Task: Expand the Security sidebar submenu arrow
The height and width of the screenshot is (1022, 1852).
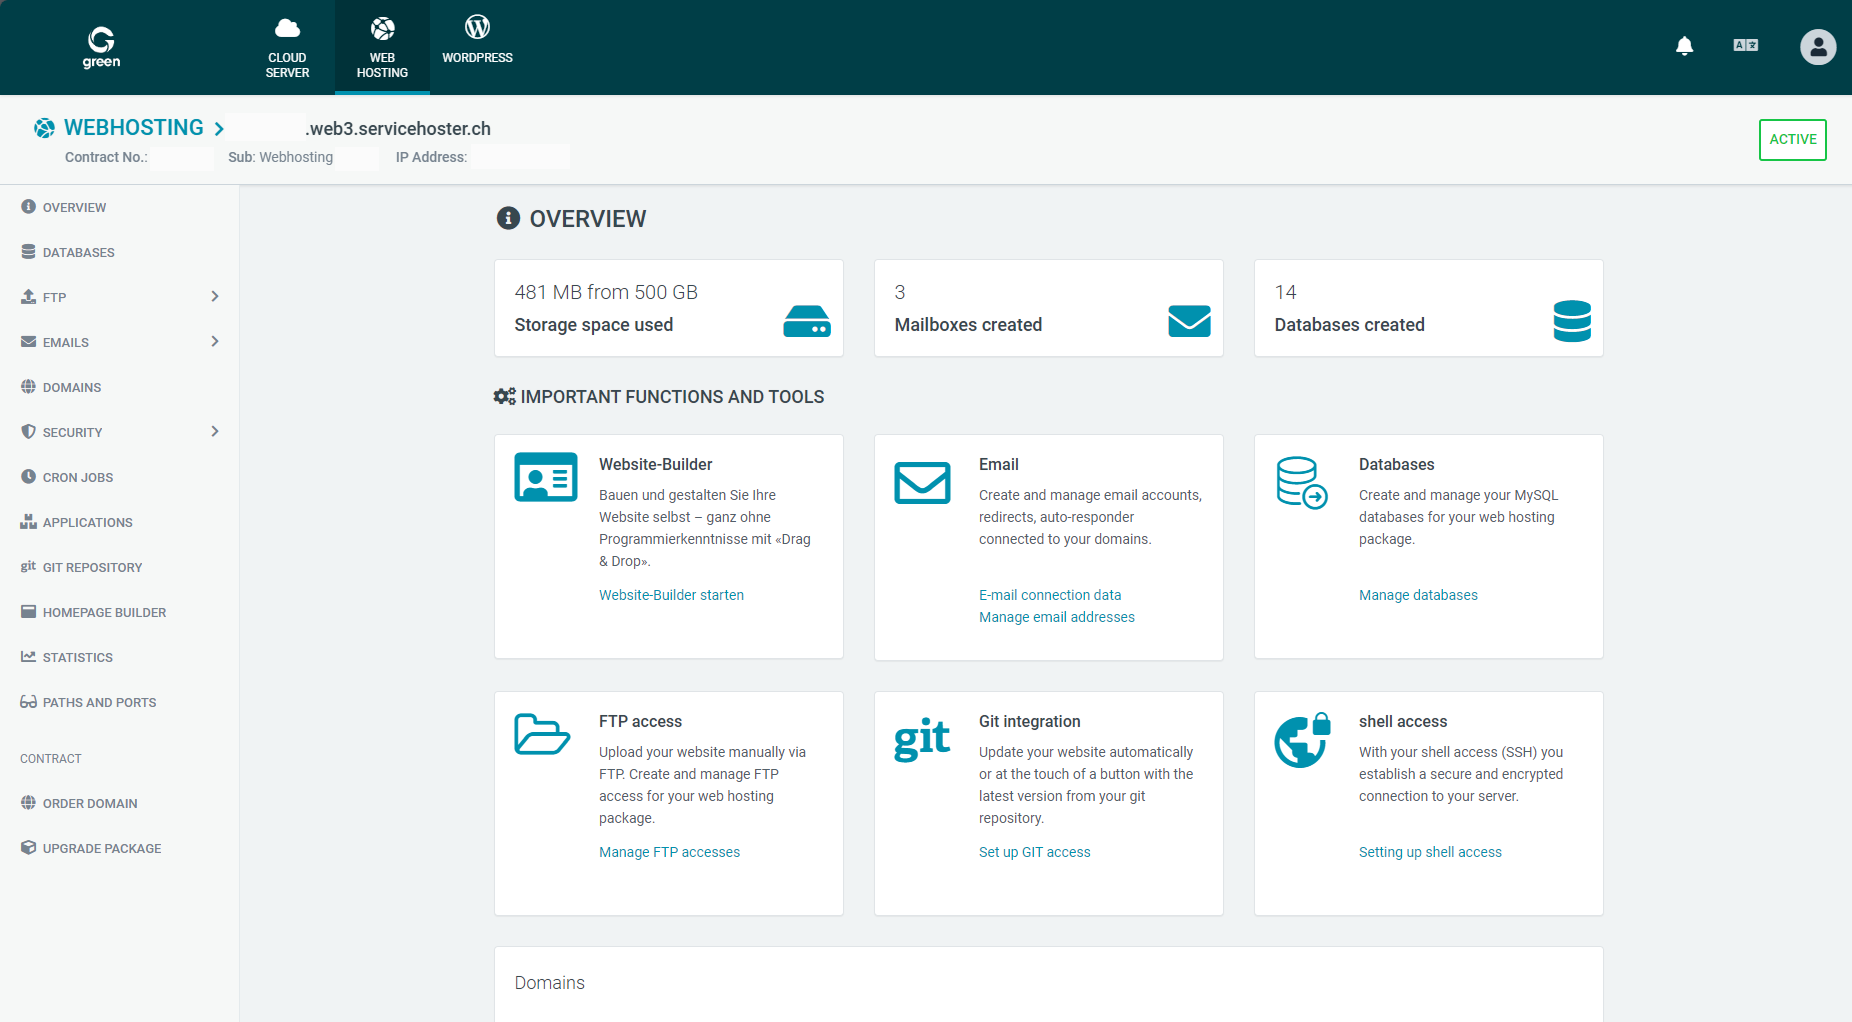Action: pyautogui.click(x=215, y=432)
